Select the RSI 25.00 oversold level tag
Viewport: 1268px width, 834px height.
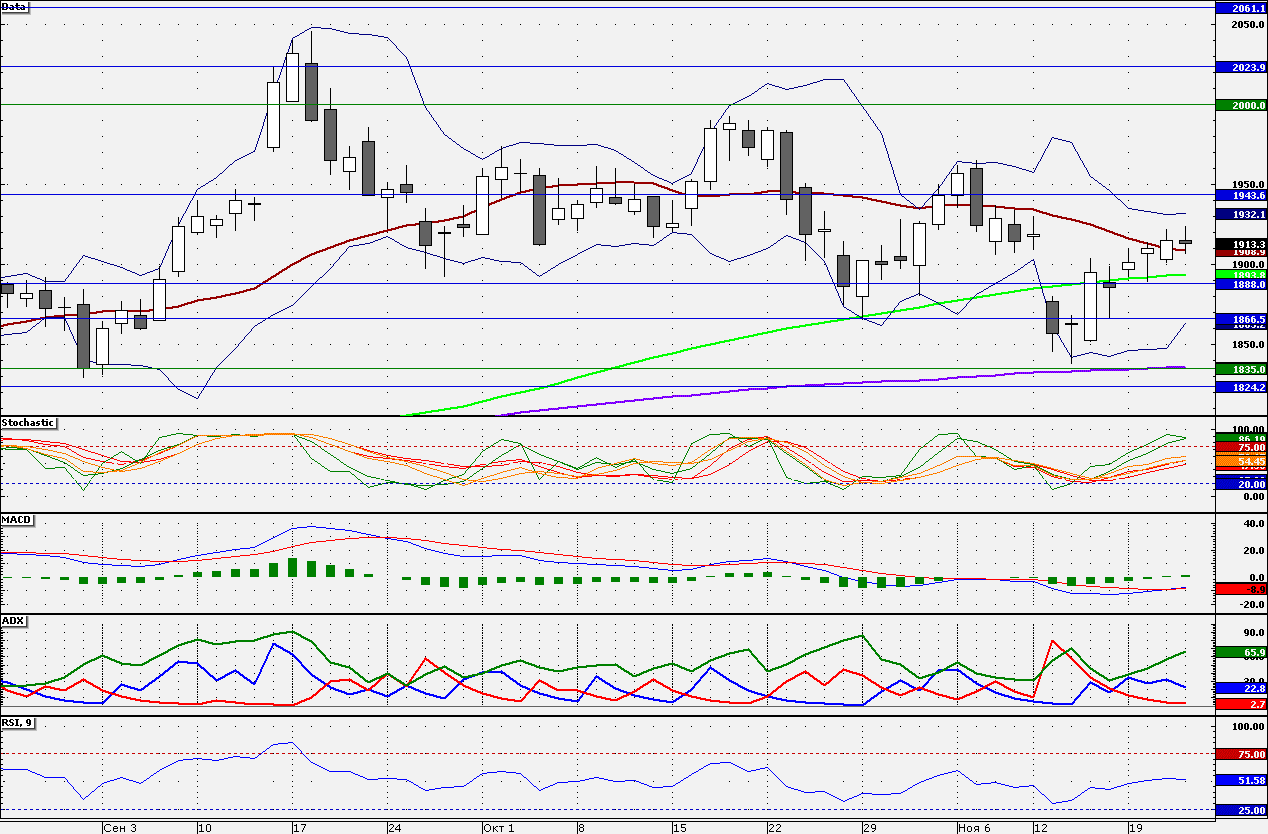tap(1240, 810)
